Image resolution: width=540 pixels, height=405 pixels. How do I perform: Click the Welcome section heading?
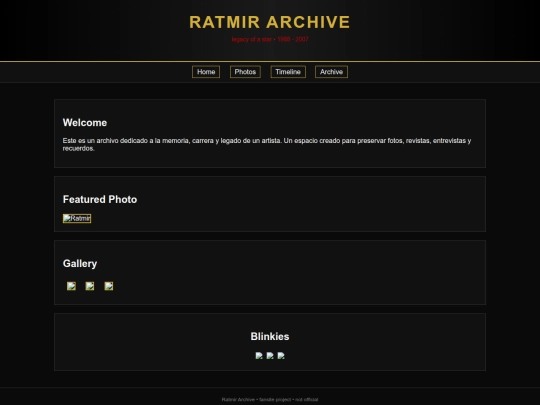[85, 123]
